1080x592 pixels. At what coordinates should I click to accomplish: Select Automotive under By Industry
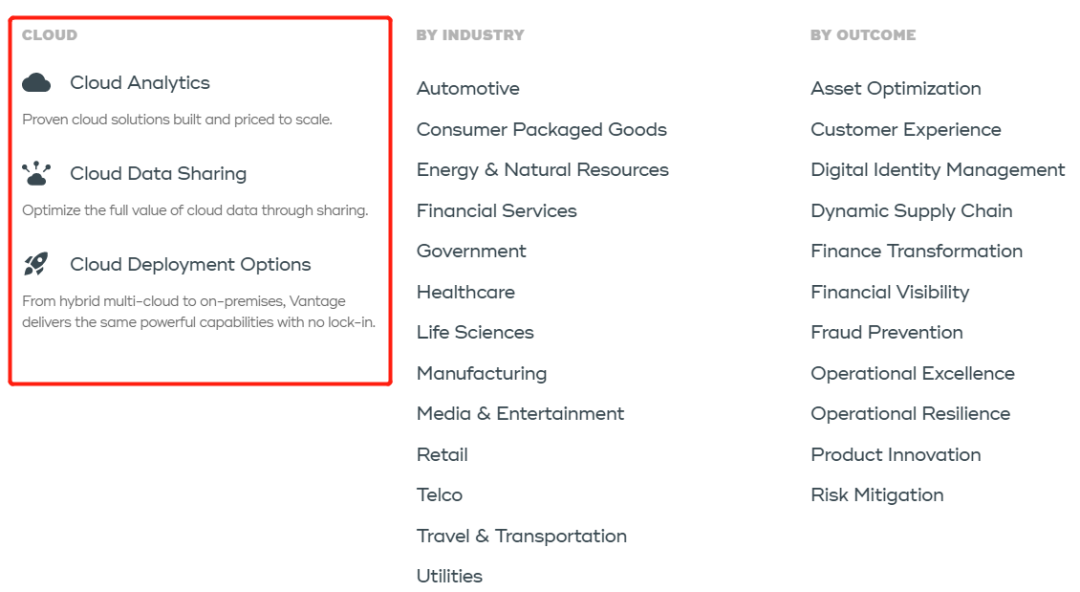468,89
